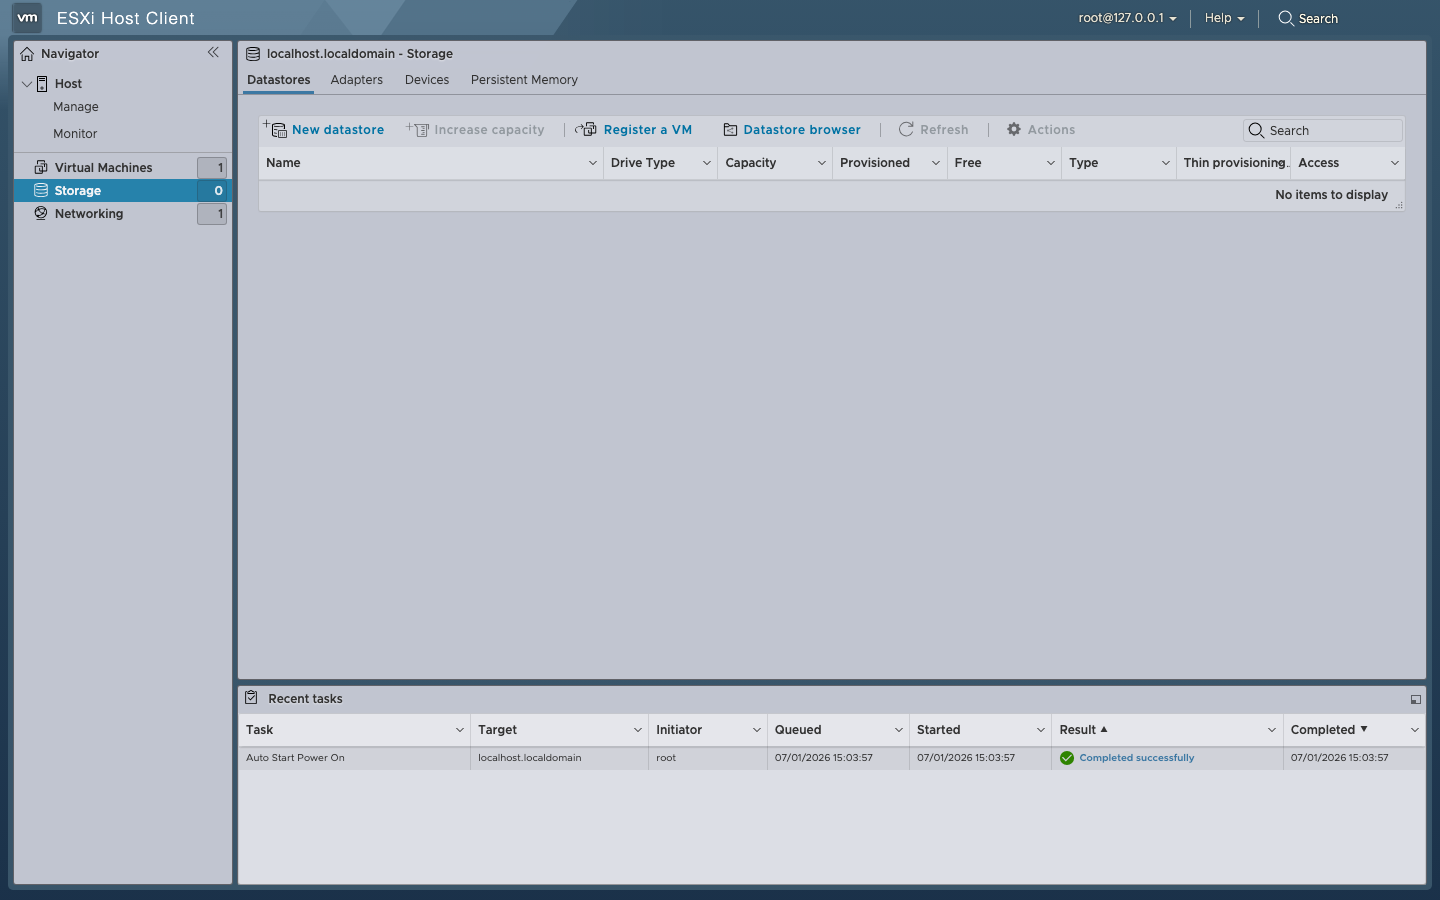
Task: Click the ESXi Host Client title
Action: tap(126, 18)
